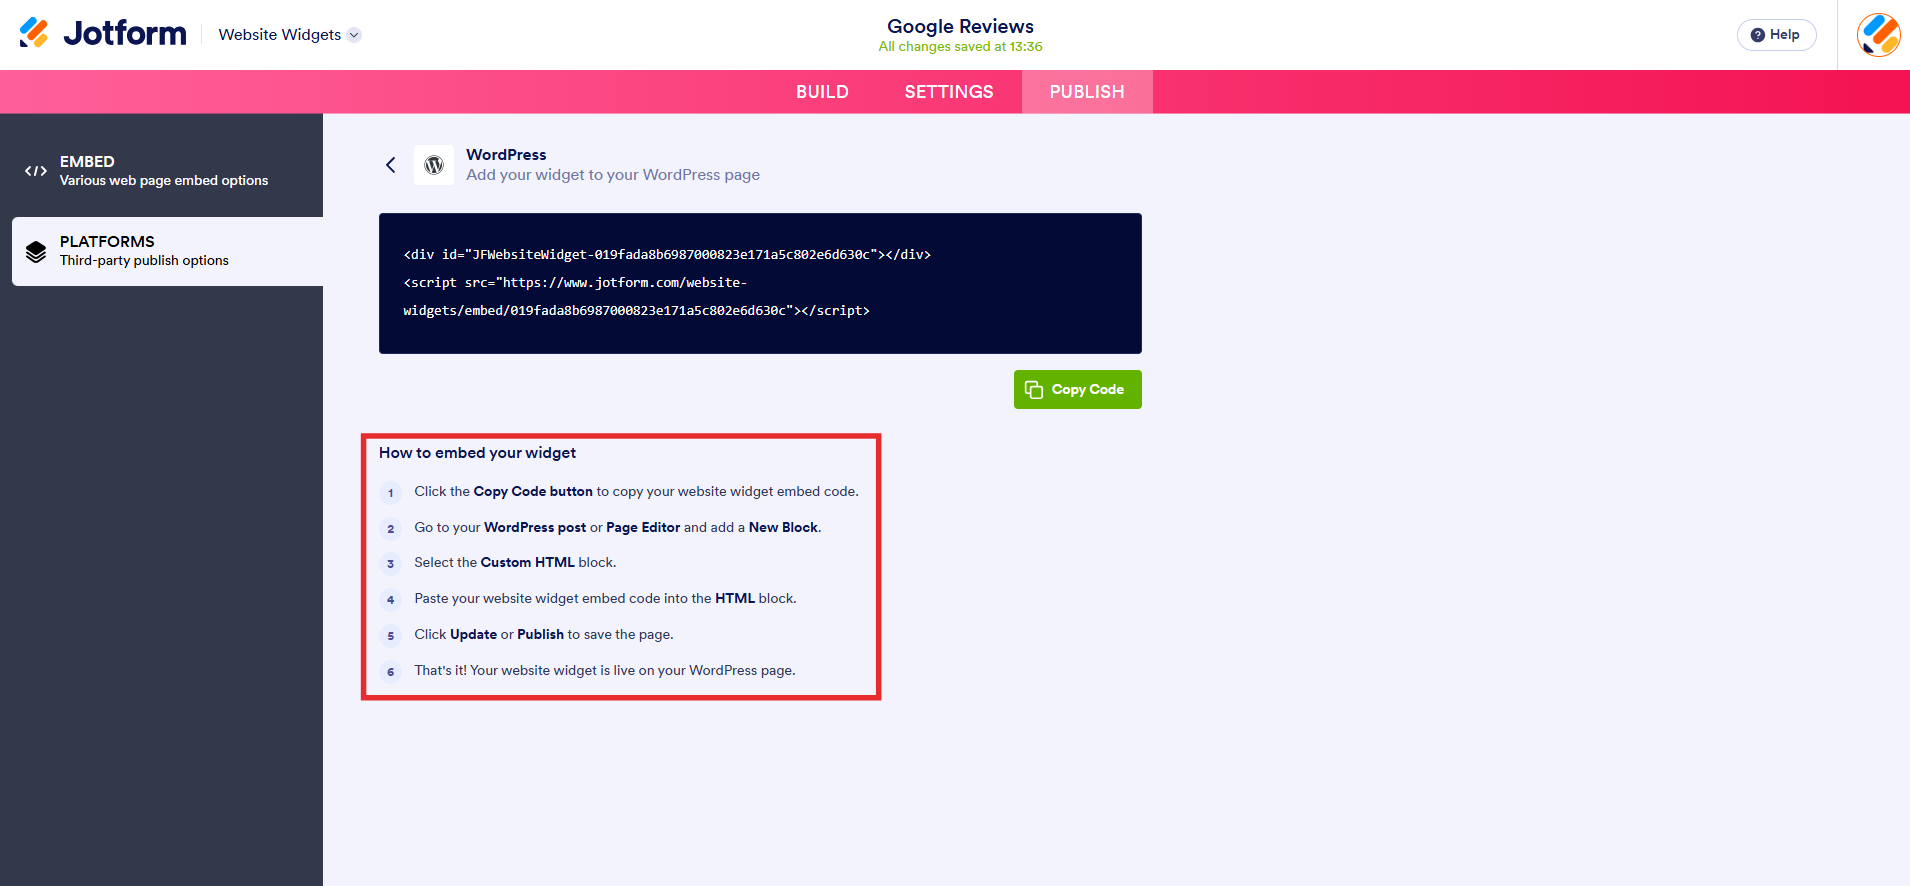1910x886 pixels.
Task: Go back with the left arrow
Action: (391, 165)
